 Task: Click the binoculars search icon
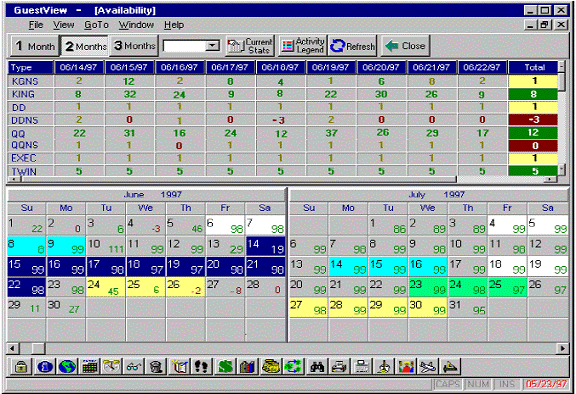tap(317, 366)
